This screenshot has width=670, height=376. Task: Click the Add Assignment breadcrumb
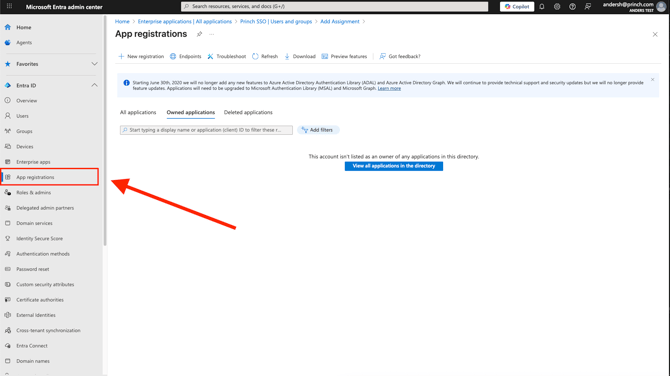340,21
